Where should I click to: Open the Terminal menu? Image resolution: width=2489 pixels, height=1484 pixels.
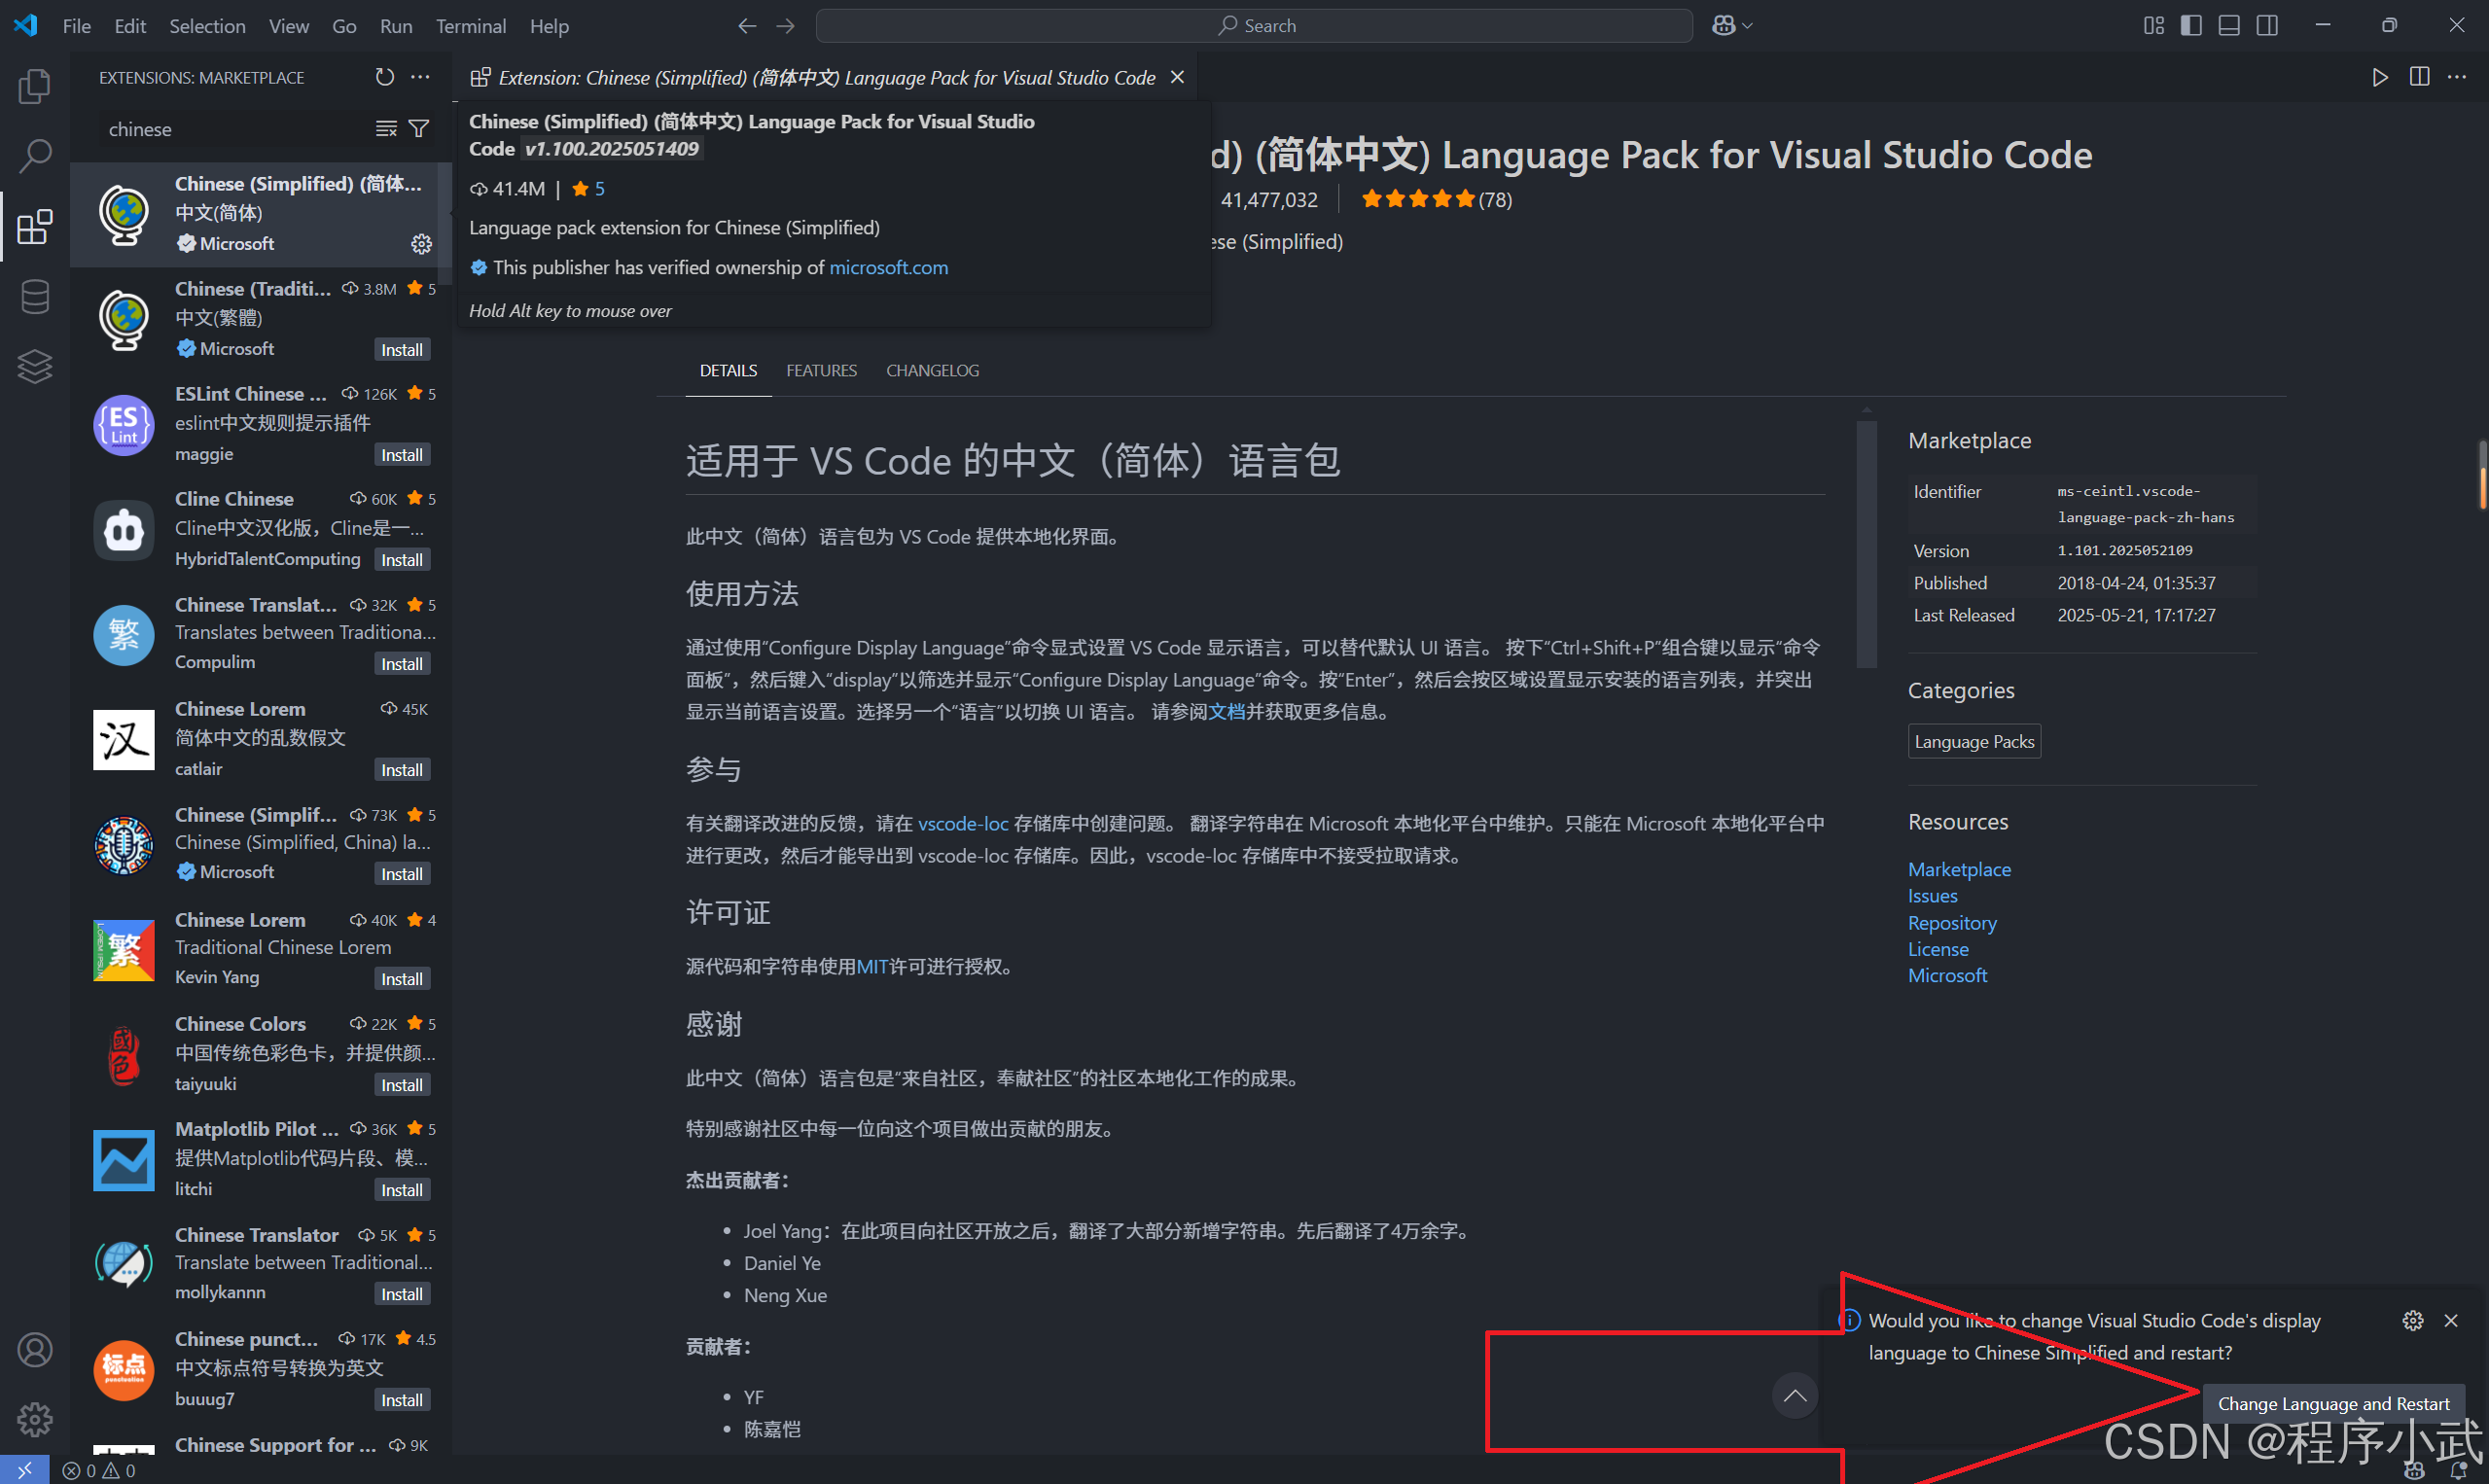point(470,26)
